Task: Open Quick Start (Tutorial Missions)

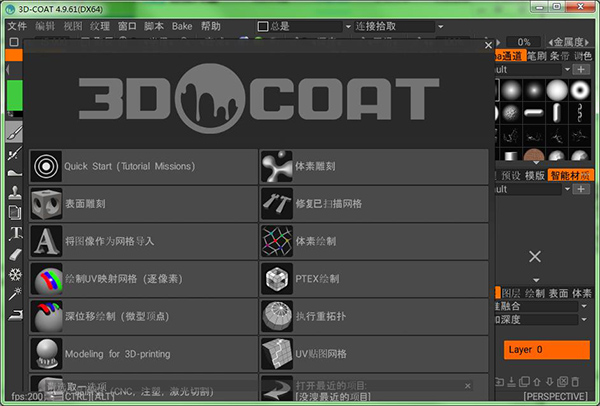Action: (143, 166)
